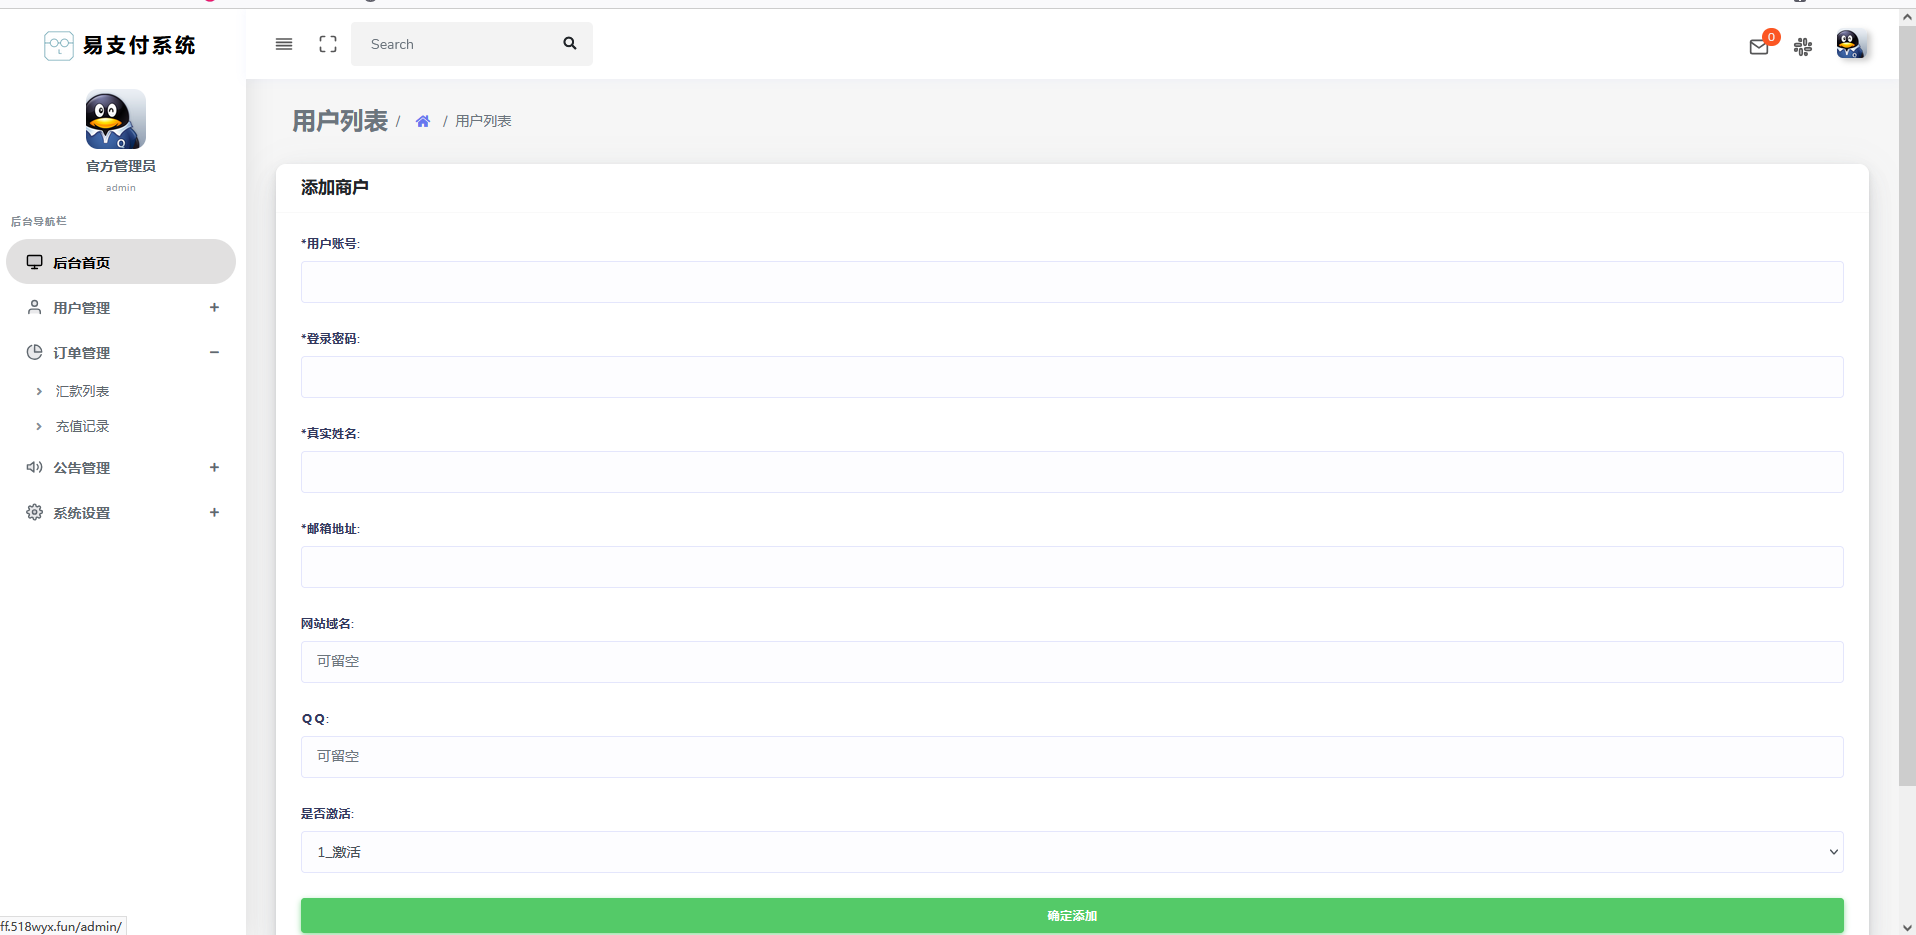Screen dimensions: 1916x935
Task: Click the 邮箱地址 input field
Action: coord(1072,567)
